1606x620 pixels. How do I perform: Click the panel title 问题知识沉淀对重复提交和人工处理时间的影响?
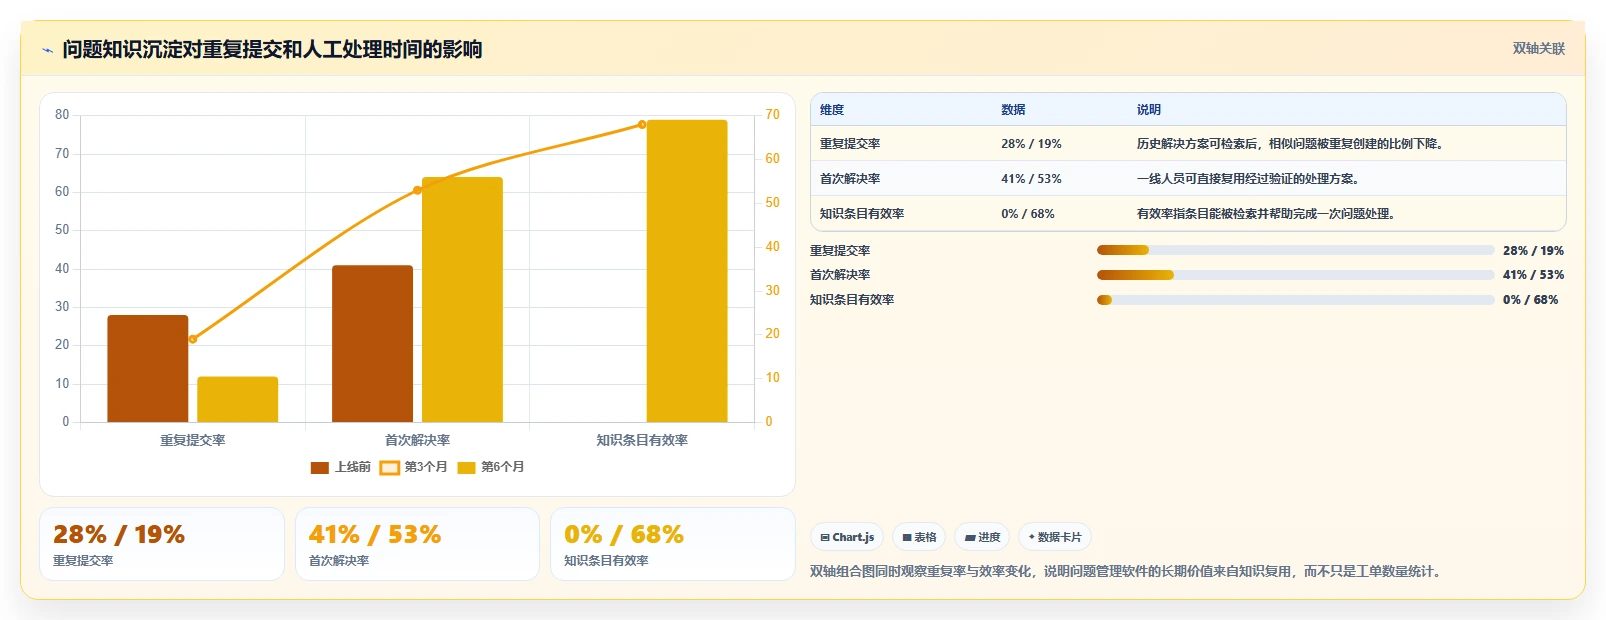click(x=272, y=49)
